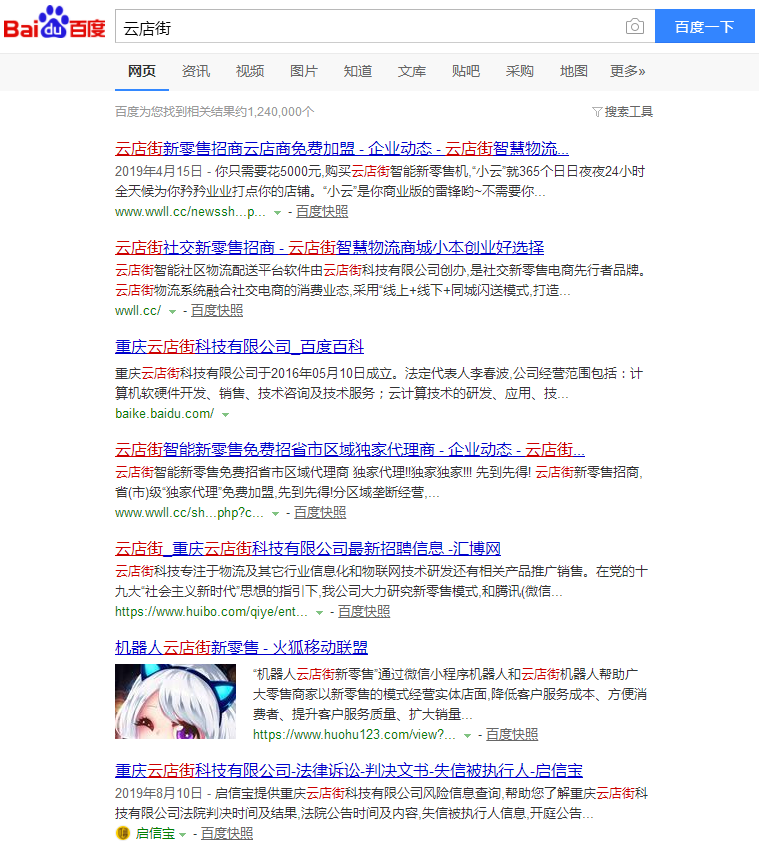Screen dimensions: 759x852
Task: Switch to the 视频 video tab
Action: (x=250, y=71)
